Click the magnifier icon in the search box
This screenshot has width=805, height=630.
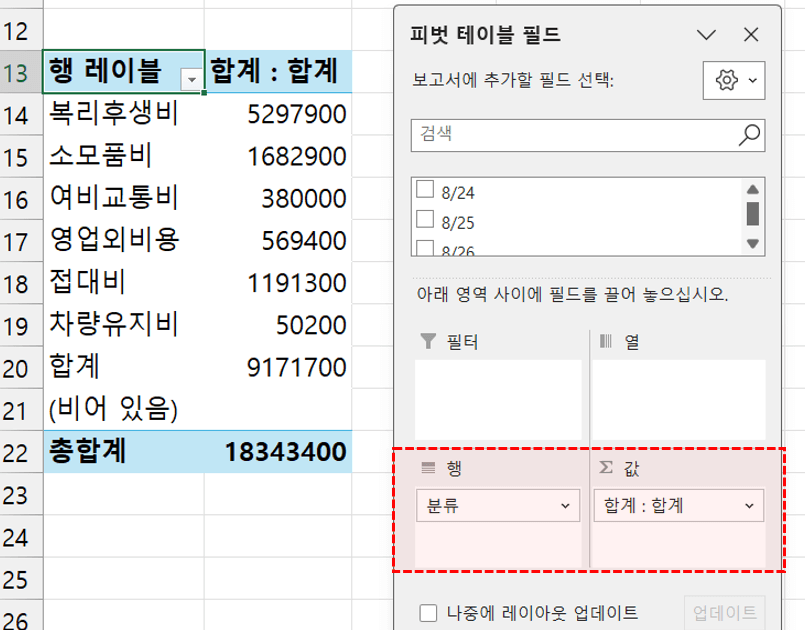point(746,133)
